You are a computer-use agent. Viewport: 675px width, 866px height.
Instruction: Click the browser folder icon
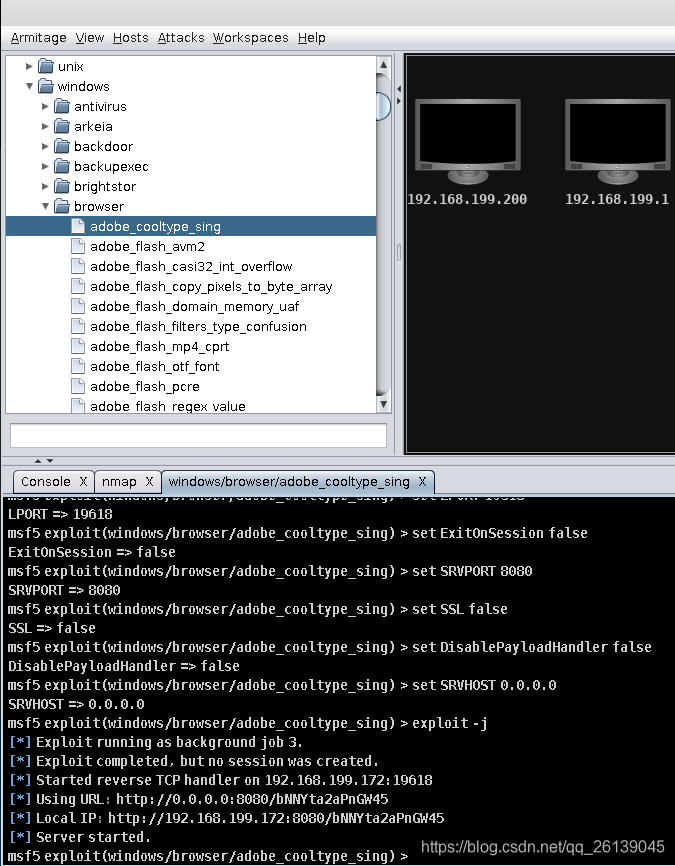62,206
